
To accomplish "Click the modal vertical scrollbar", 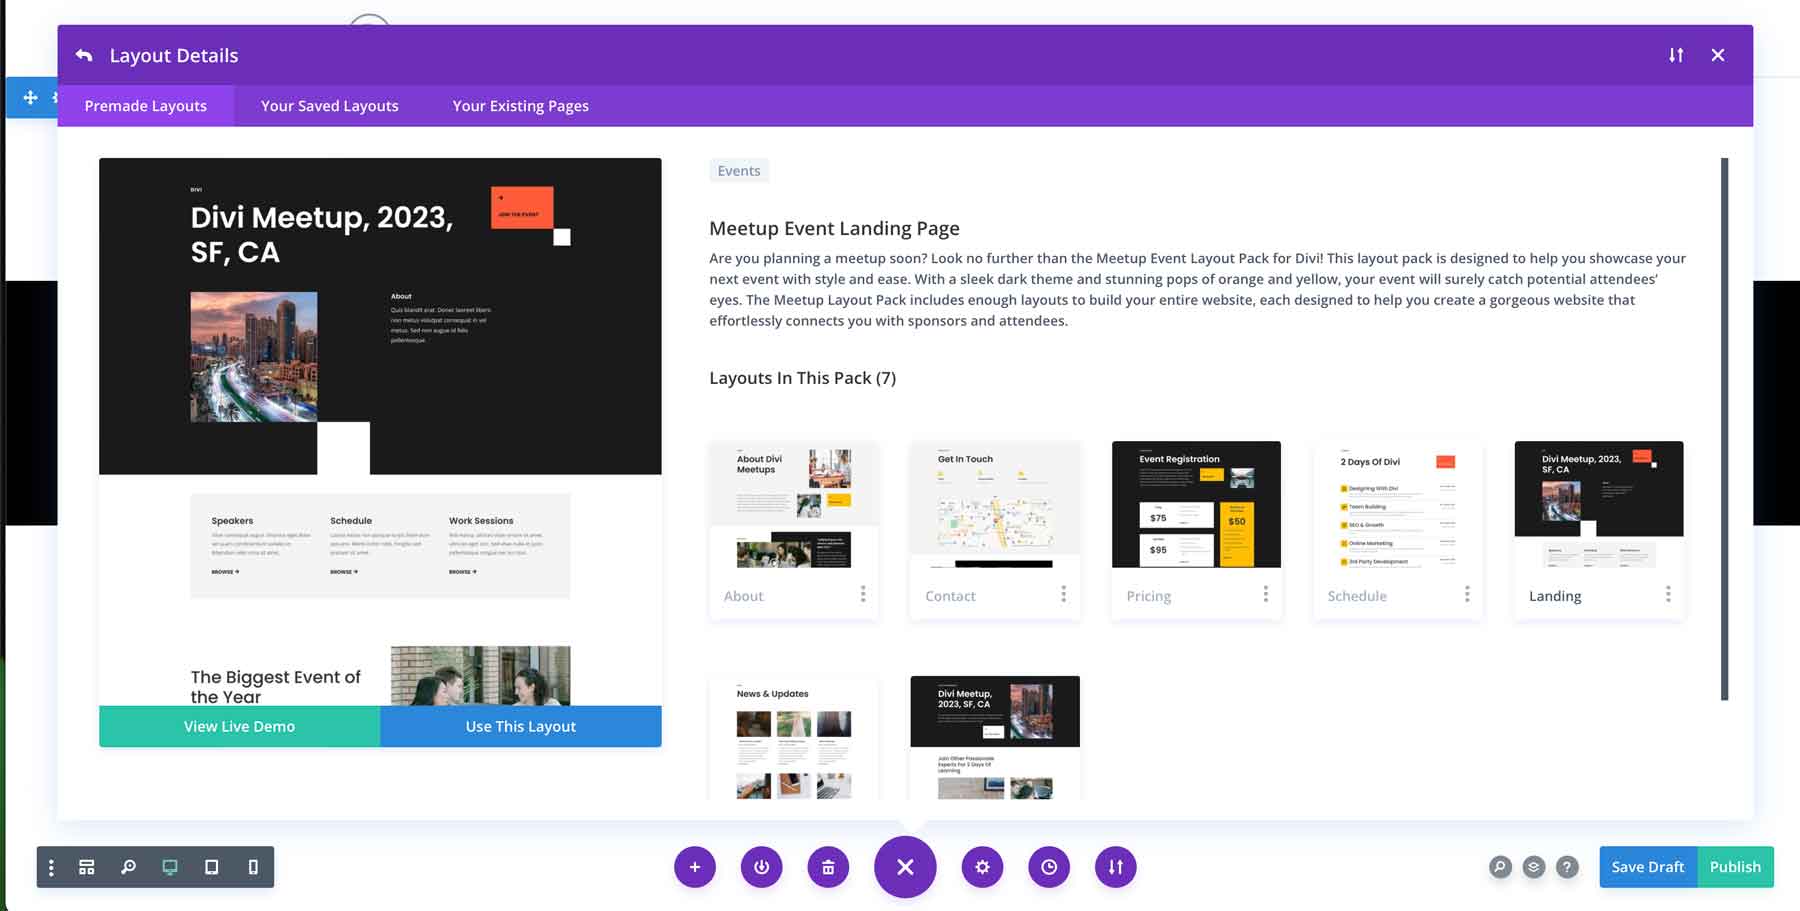I will point(1724,428).
